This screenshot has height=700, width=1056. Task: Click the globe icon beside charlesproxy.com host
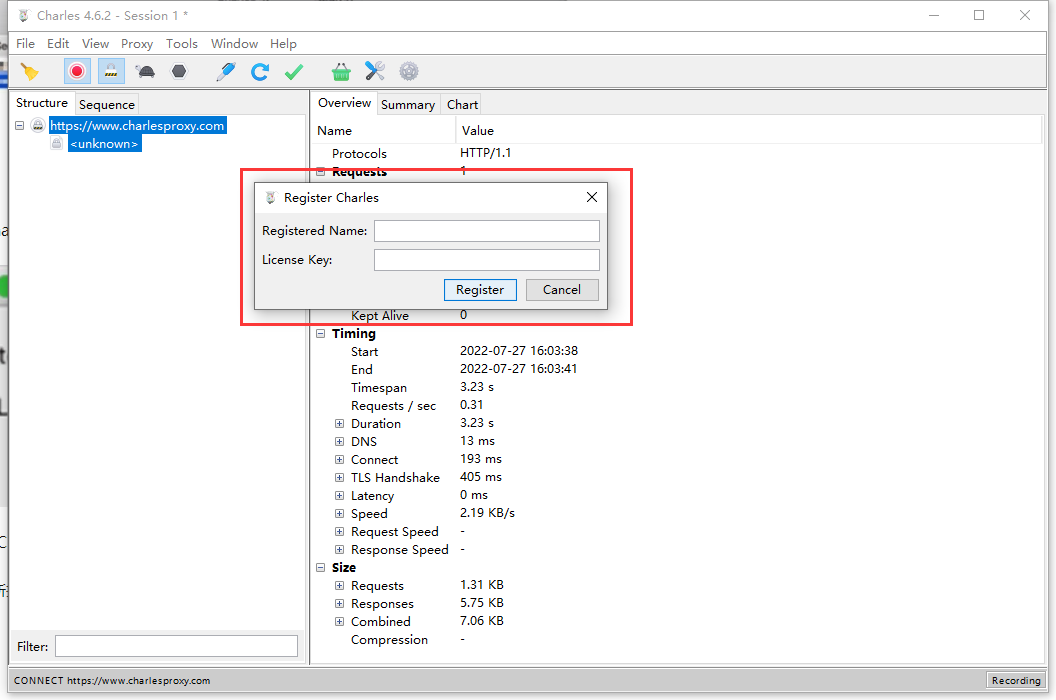click(x=38, y=125)
